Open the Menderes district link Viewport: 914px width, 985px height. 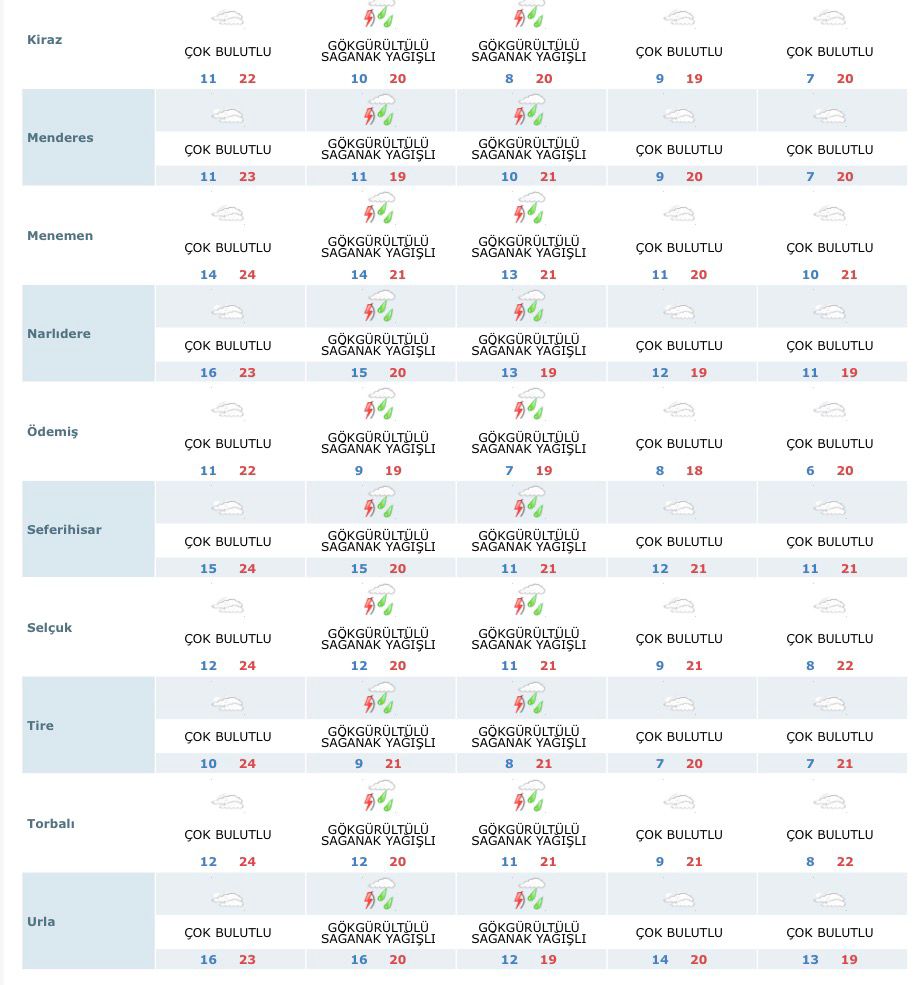(x=60, y=138)
